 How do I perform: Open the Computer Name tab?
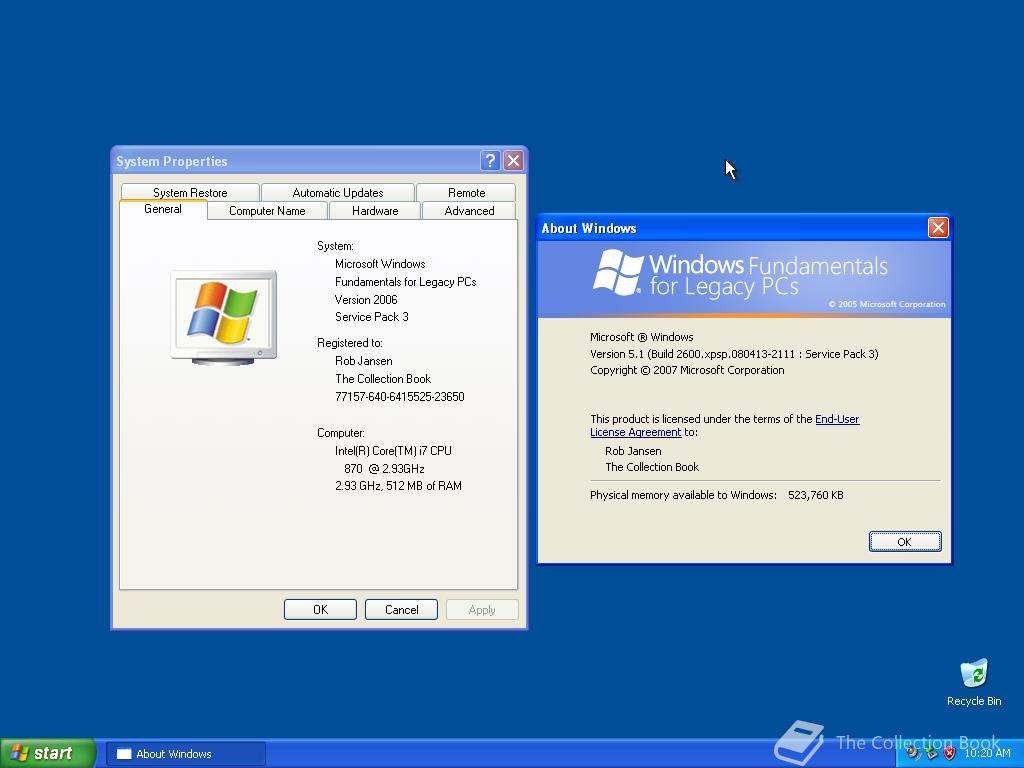[267, 211]
